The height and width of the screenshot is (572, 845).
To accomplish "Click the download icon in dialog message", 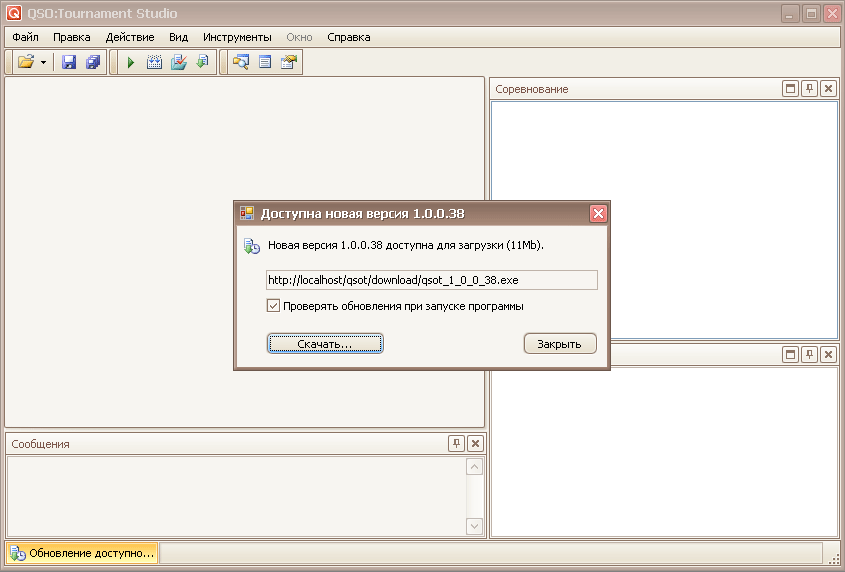I will [x=252, y=246].
